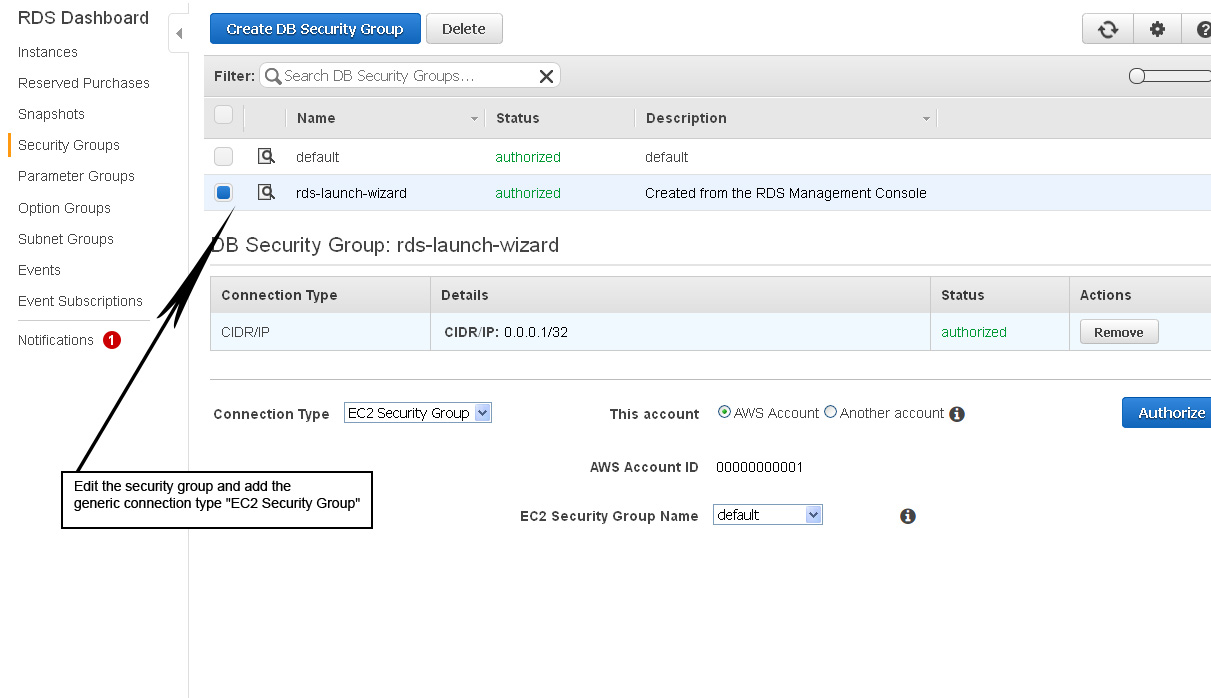Image resolution: width=1211 pixels, height=698 pixels.
Task: Click the search magnifier in the filter box
Action: point(273,76)
